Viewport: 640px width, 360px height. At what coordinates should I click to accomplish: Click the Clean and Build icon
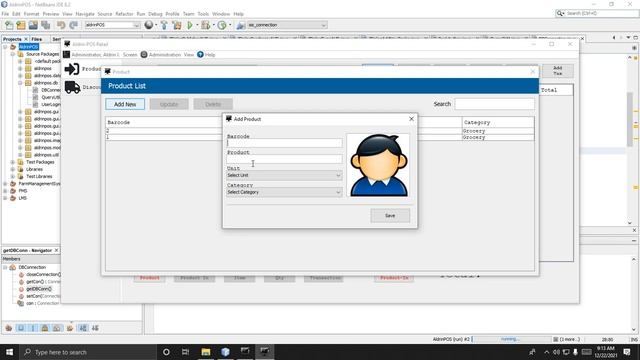tap(177, 25)
